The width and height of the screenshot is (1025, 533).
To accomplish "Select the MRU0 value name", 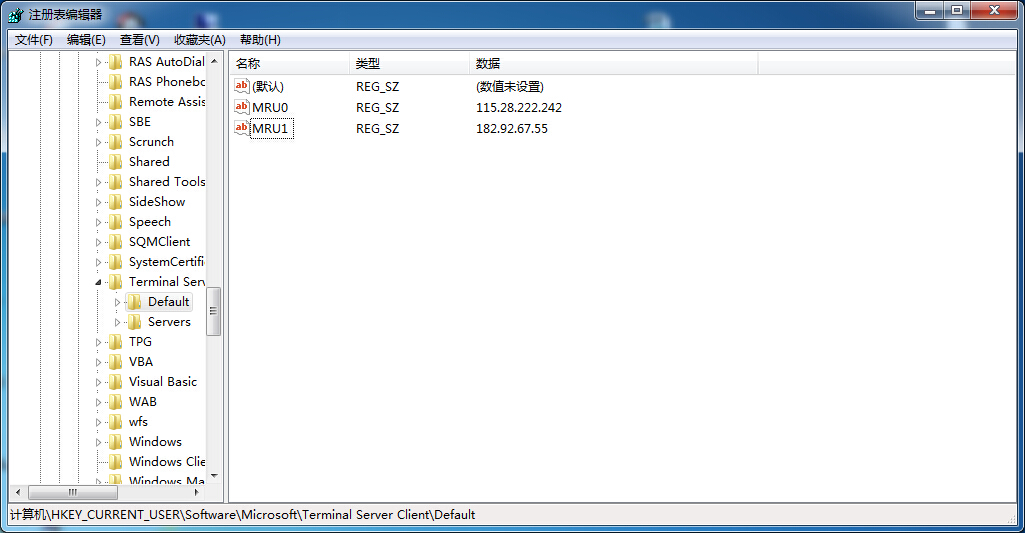I will 270,107.
